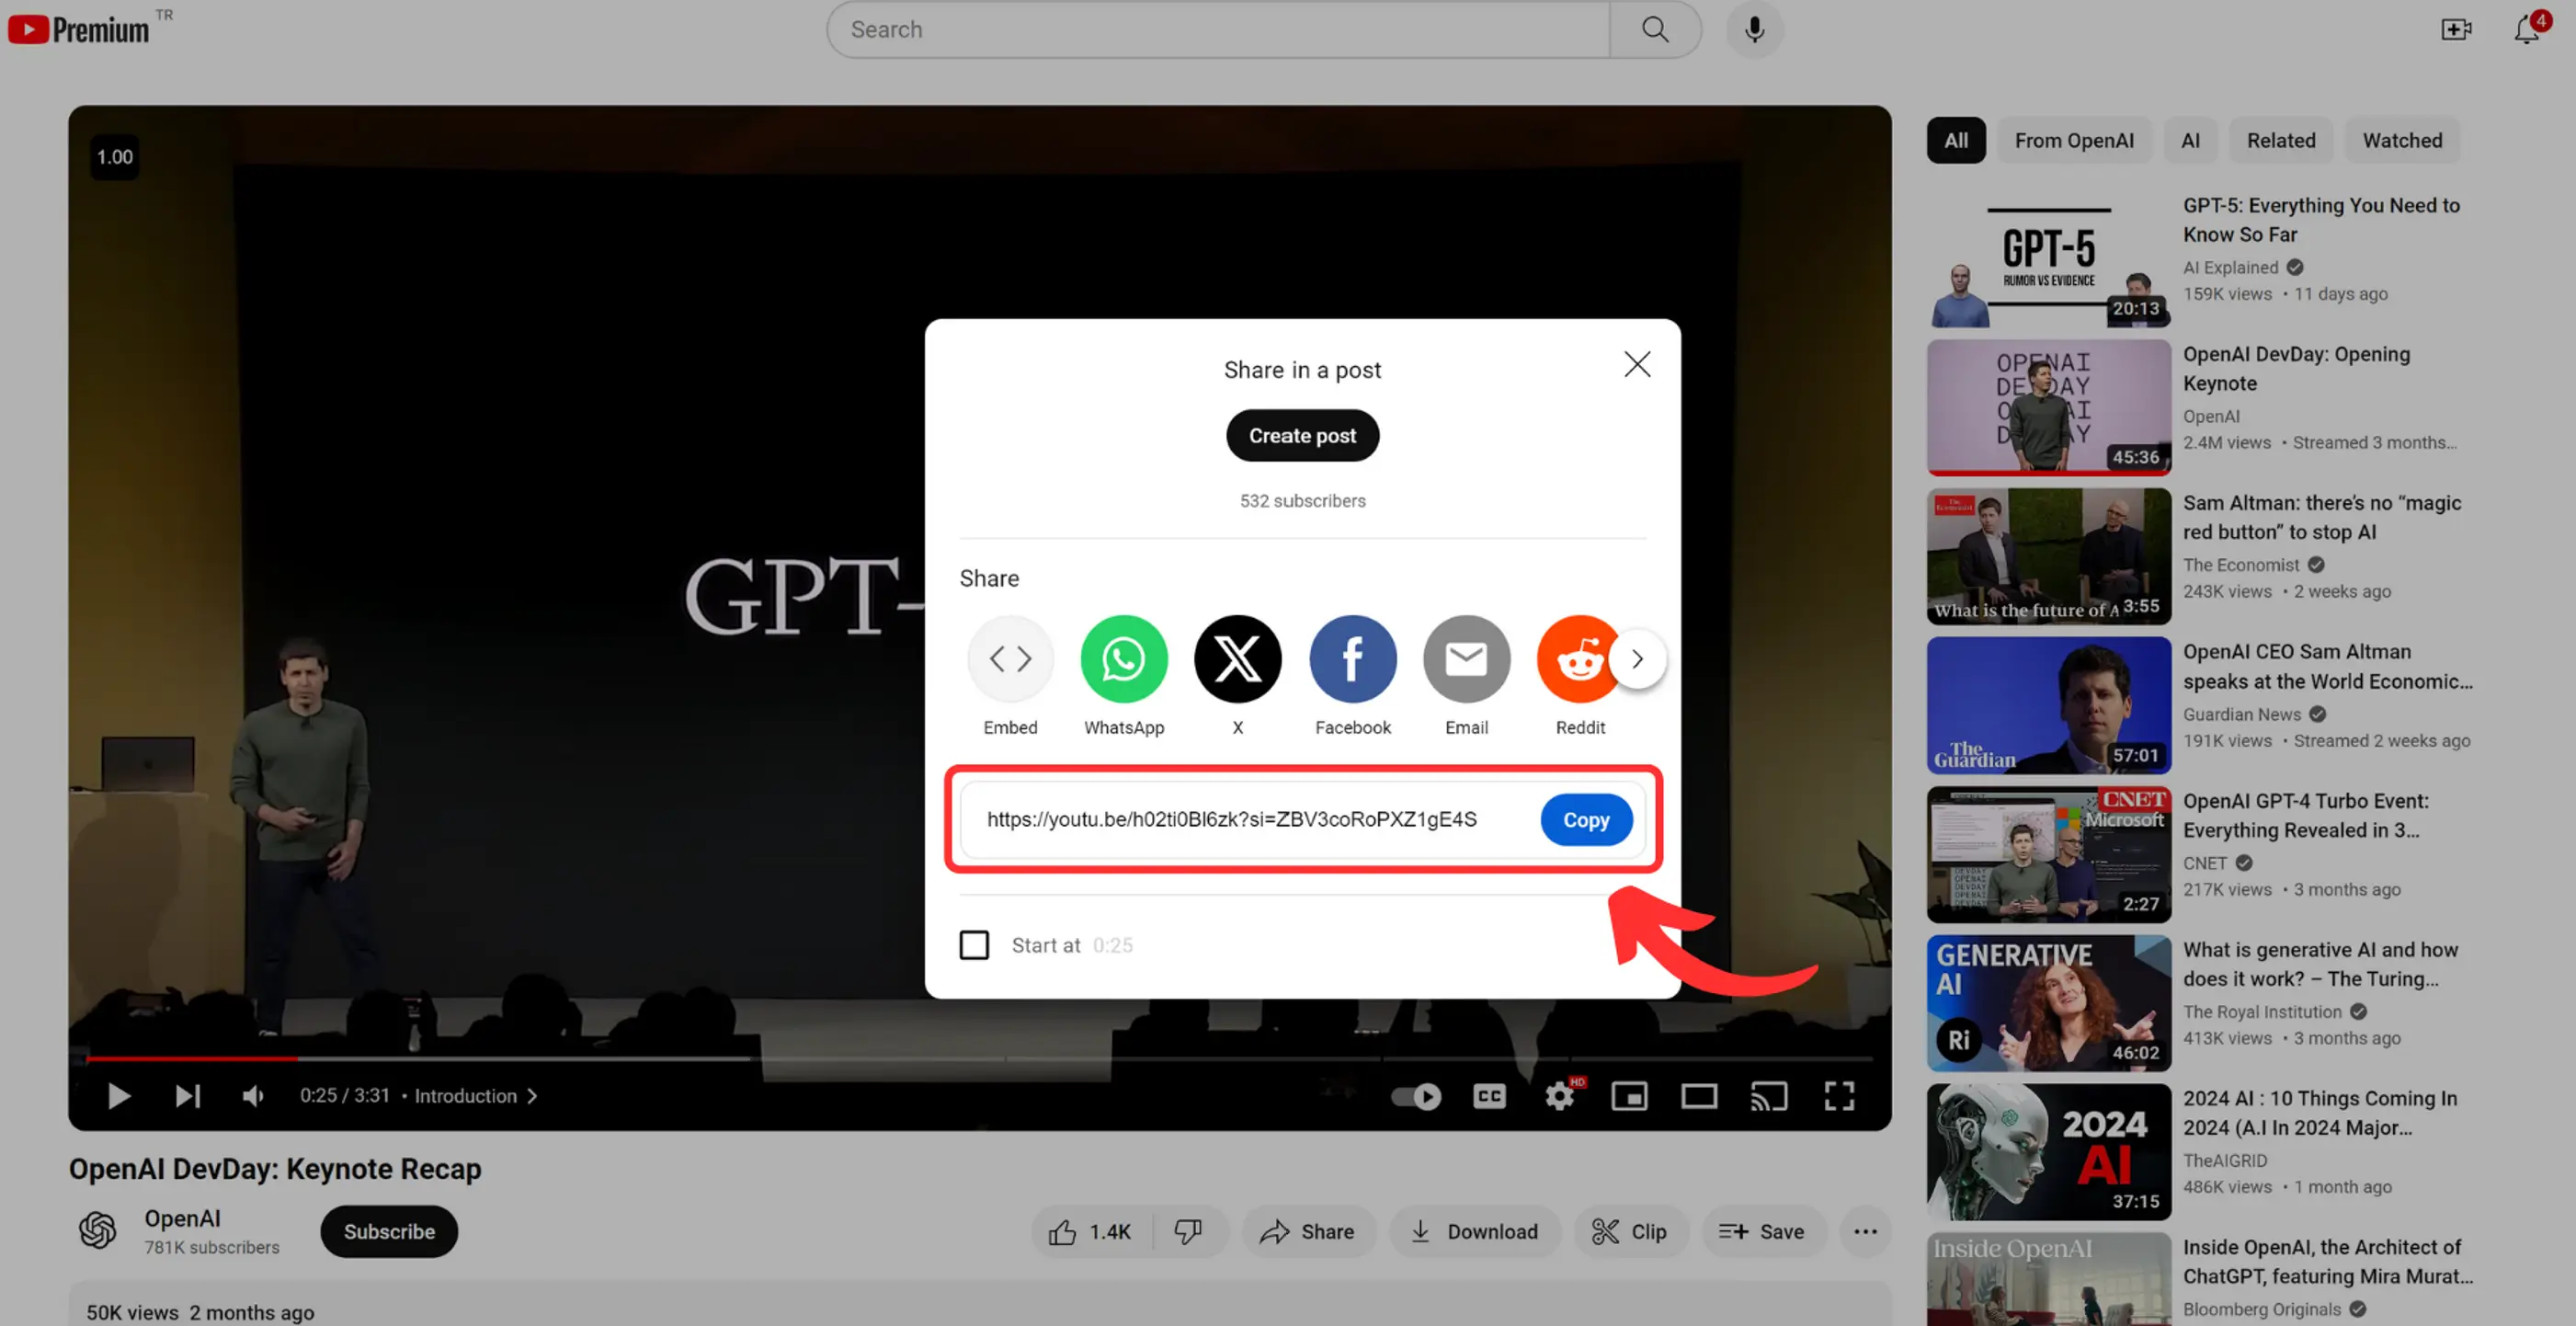Click the Download button

point(1474,1231)
